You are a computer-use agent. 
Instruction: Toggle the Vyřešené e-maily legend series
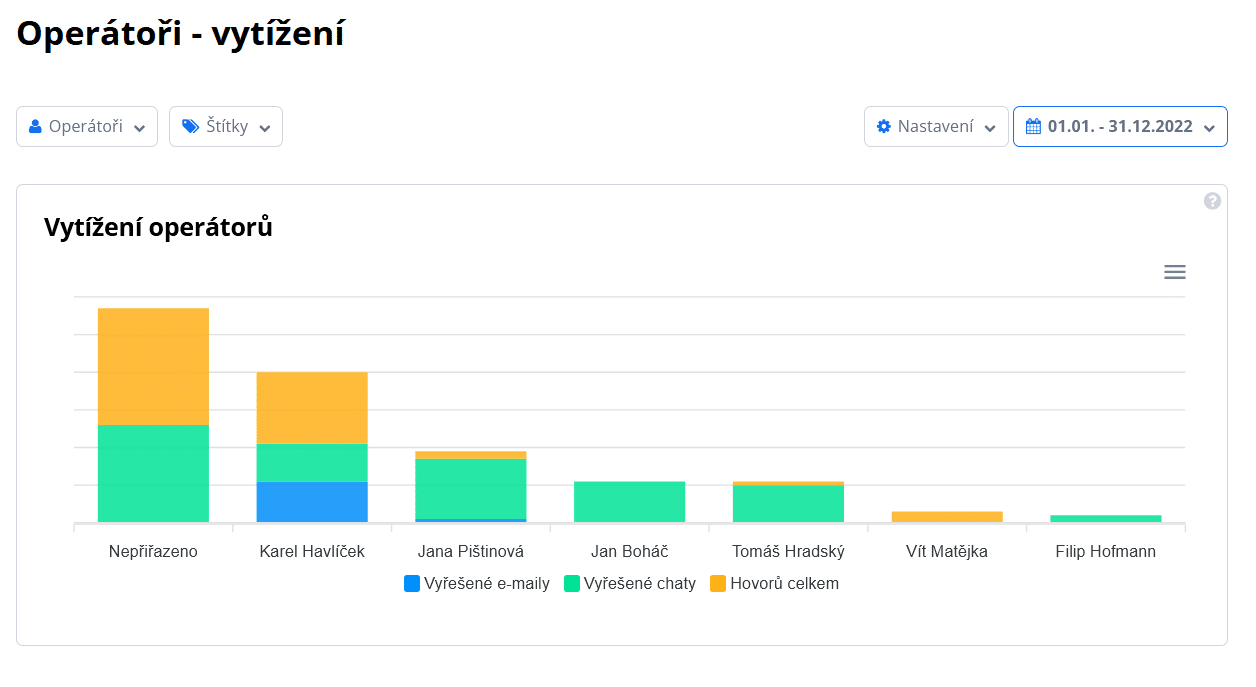486,583
